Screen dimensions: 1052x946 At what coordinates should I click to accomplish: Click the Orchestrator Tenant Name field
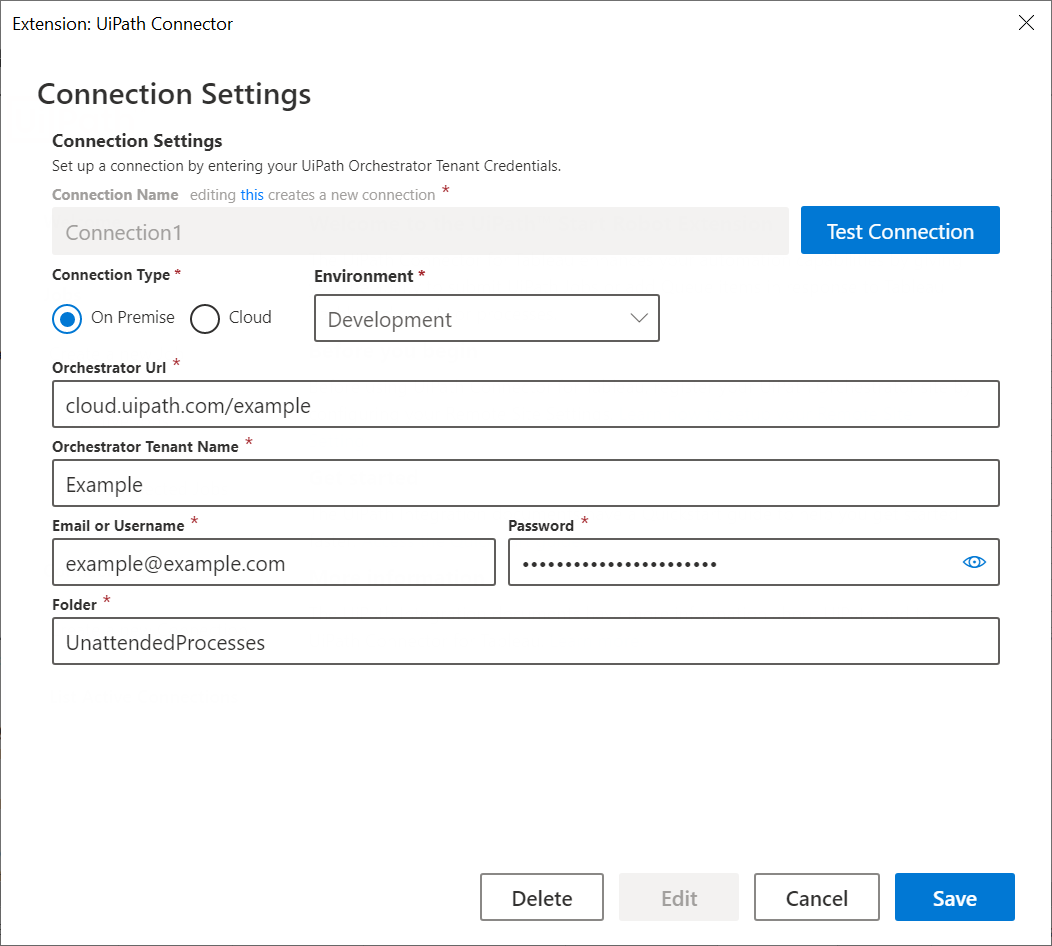(525, 483)
